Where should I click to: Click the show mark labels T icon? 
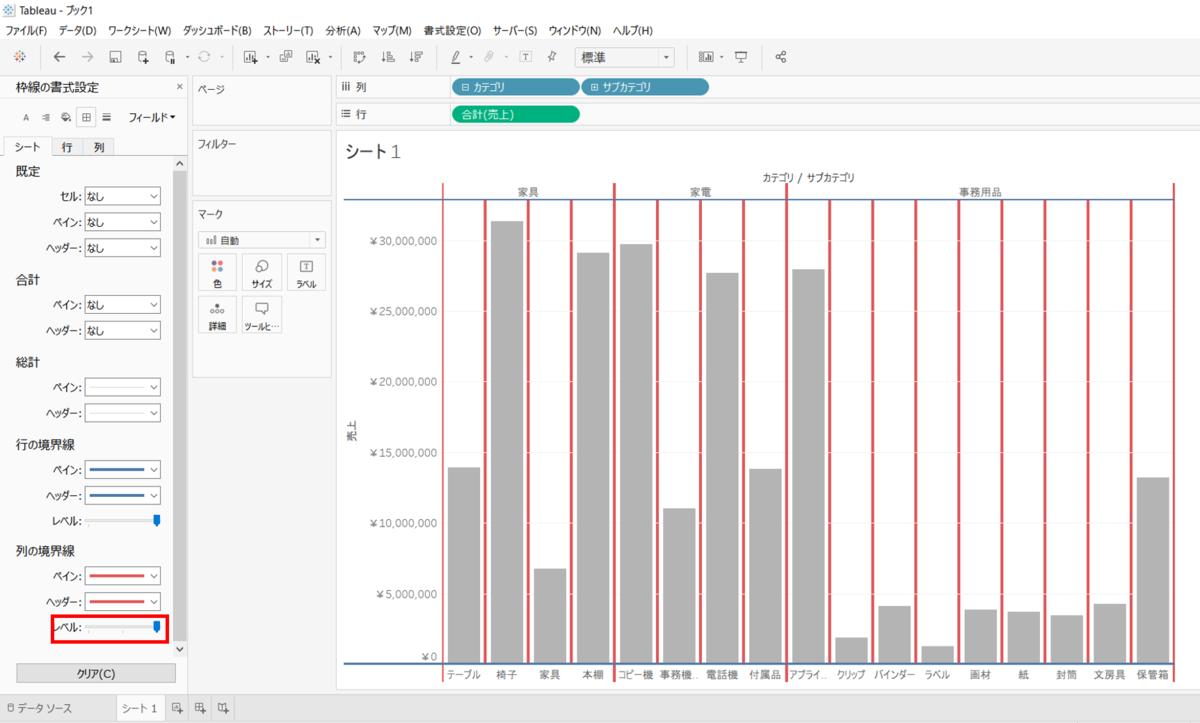click(526, 57)
